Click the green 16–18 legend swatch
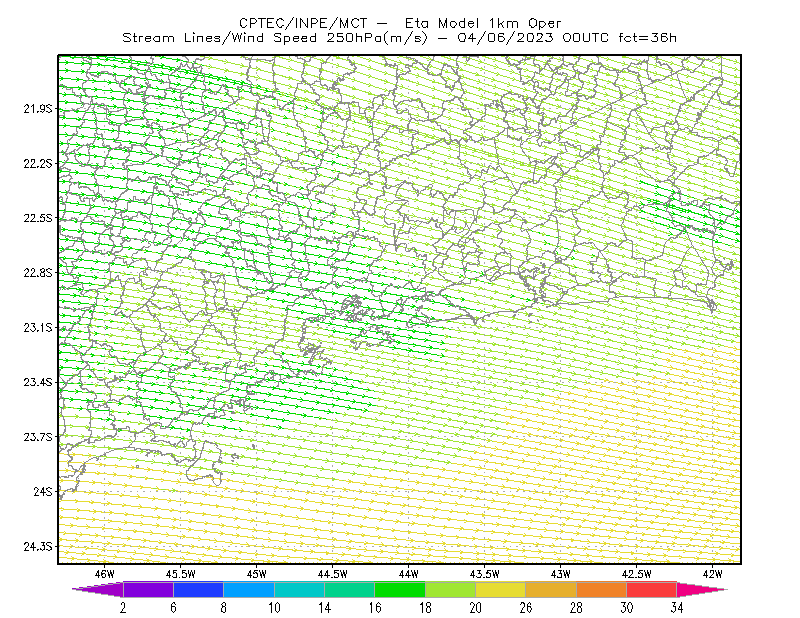Screen dimensions: 800x618 coord(399,589)
